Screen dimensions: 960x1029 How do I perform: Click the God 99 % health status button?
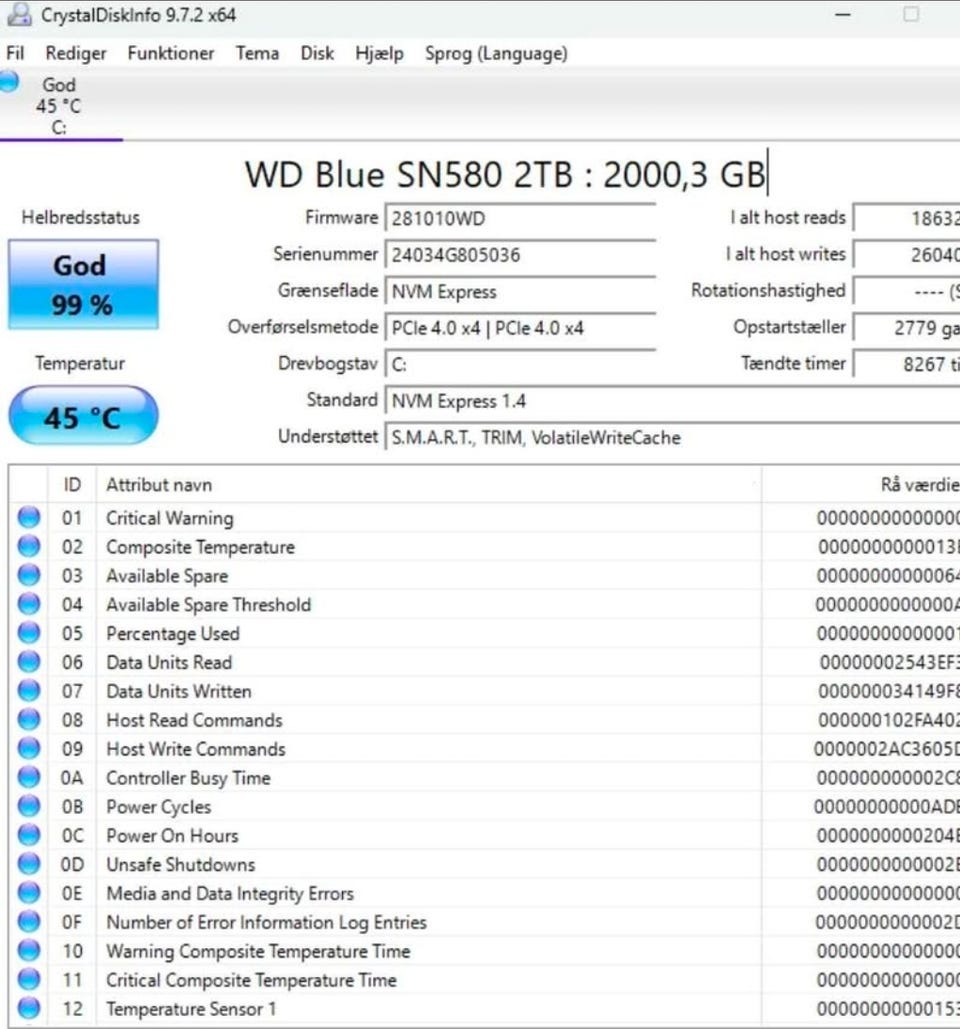pyautogui.click(x=83, y=285)
